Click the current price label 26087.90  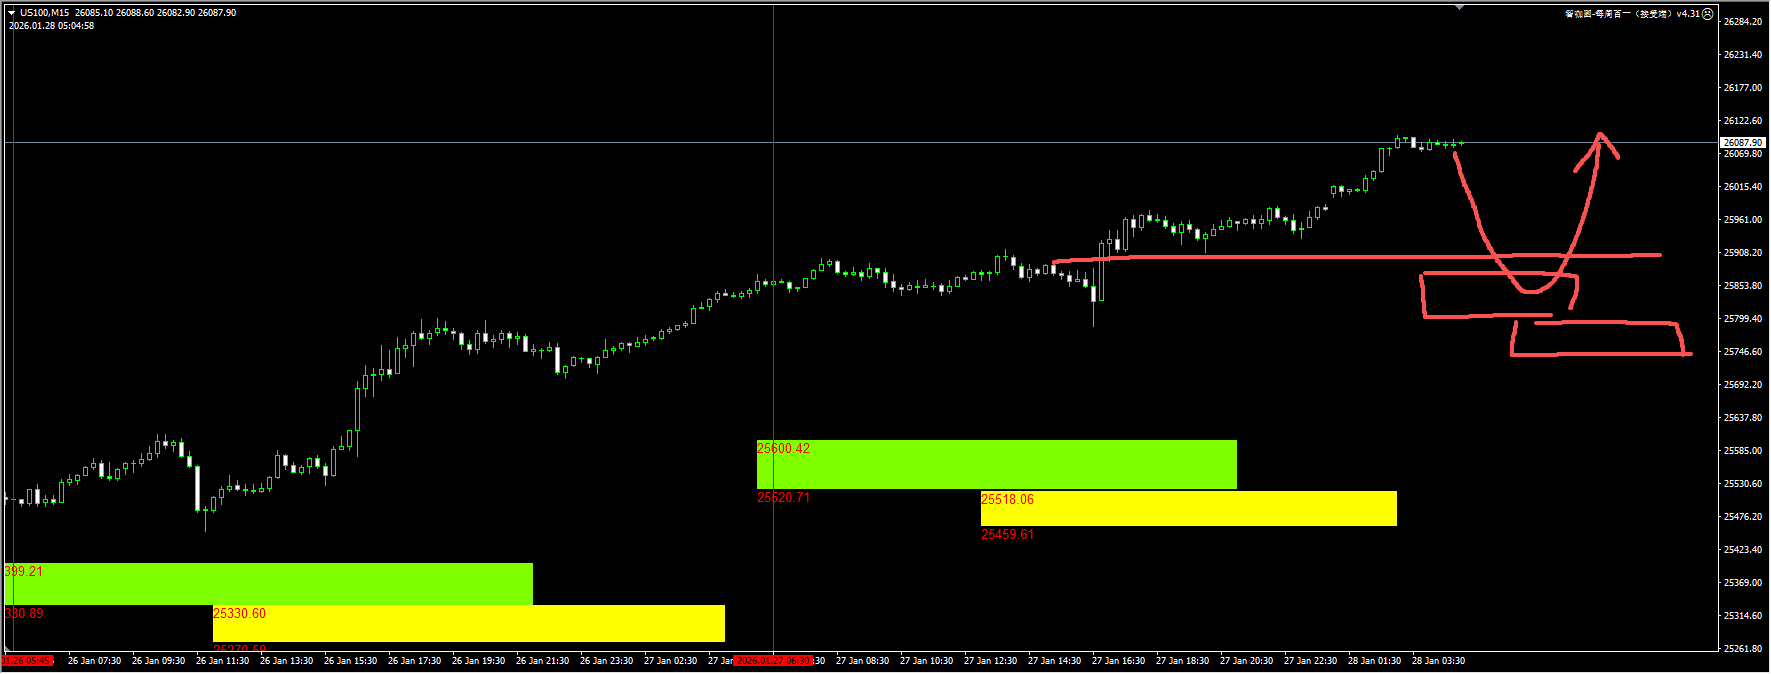tap(1742, 143)
